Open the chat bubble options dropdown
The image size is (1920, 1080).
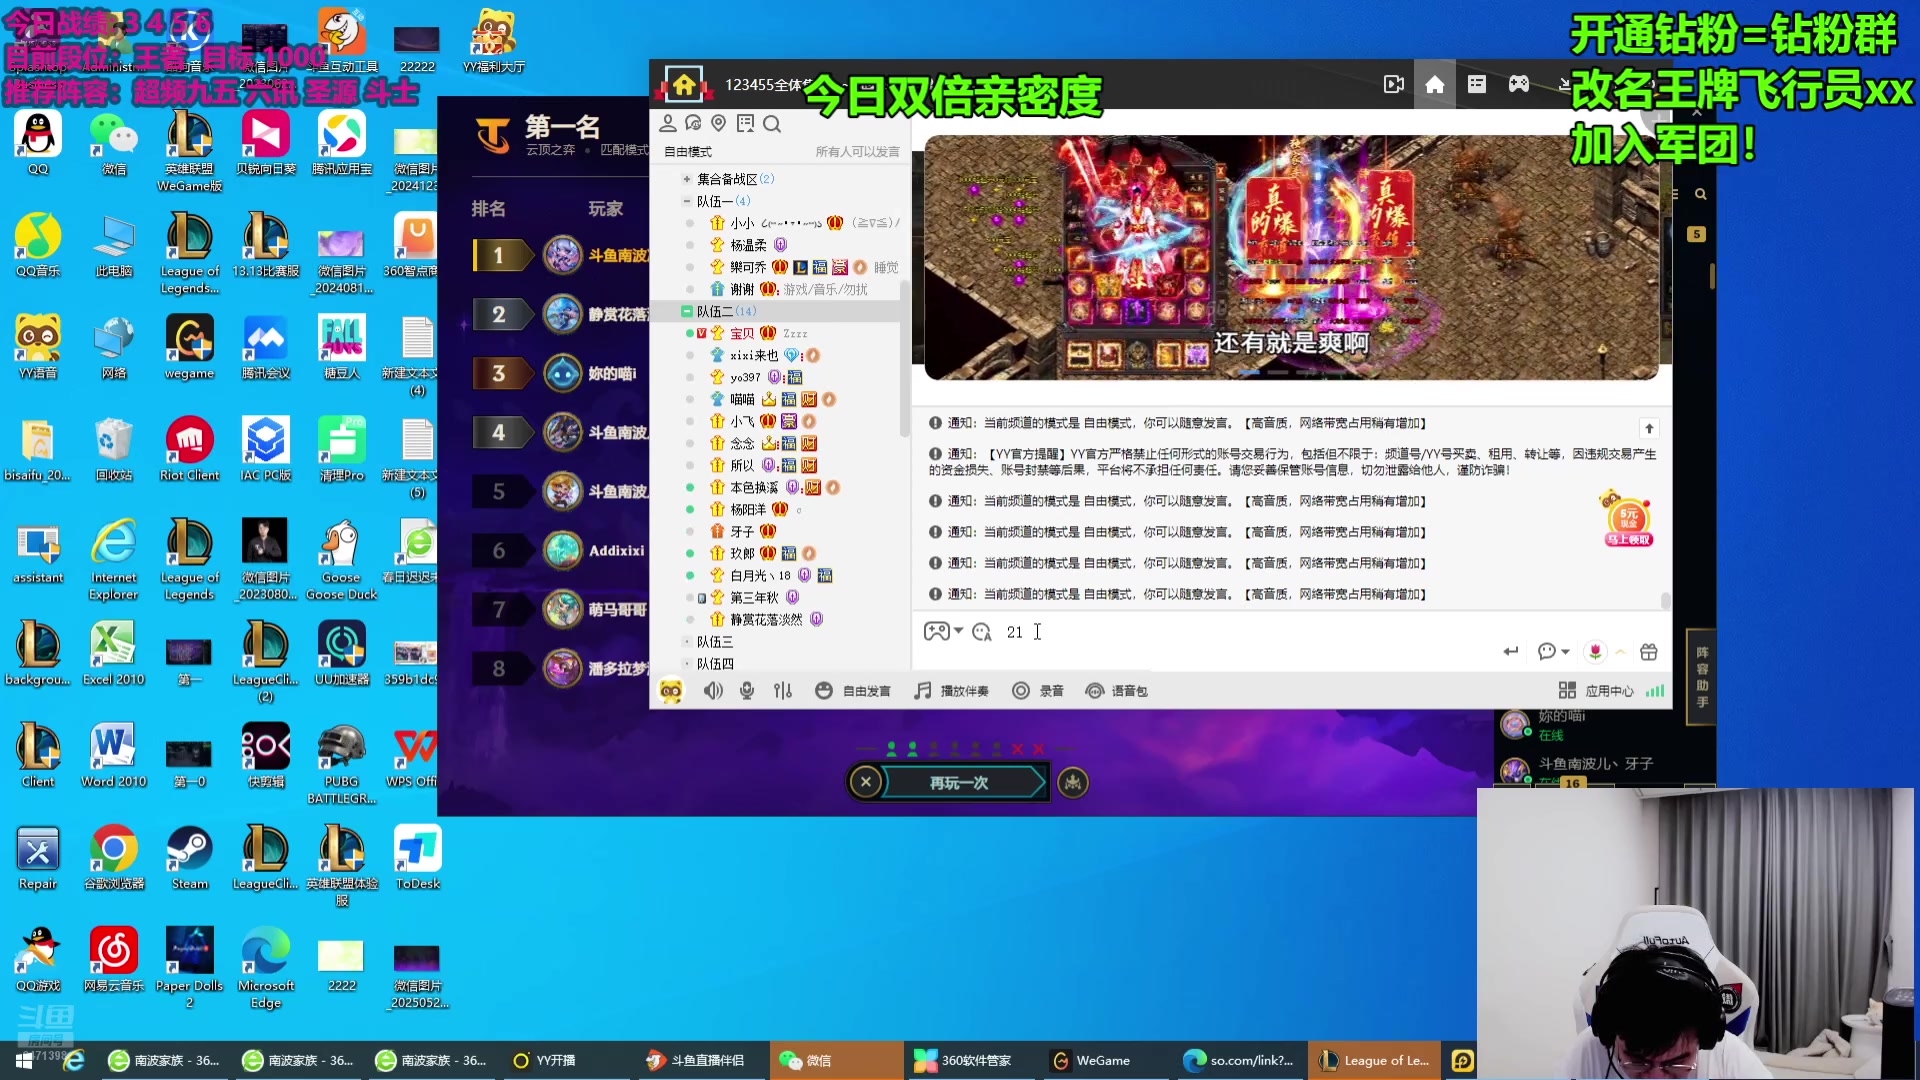[1553, 652]
